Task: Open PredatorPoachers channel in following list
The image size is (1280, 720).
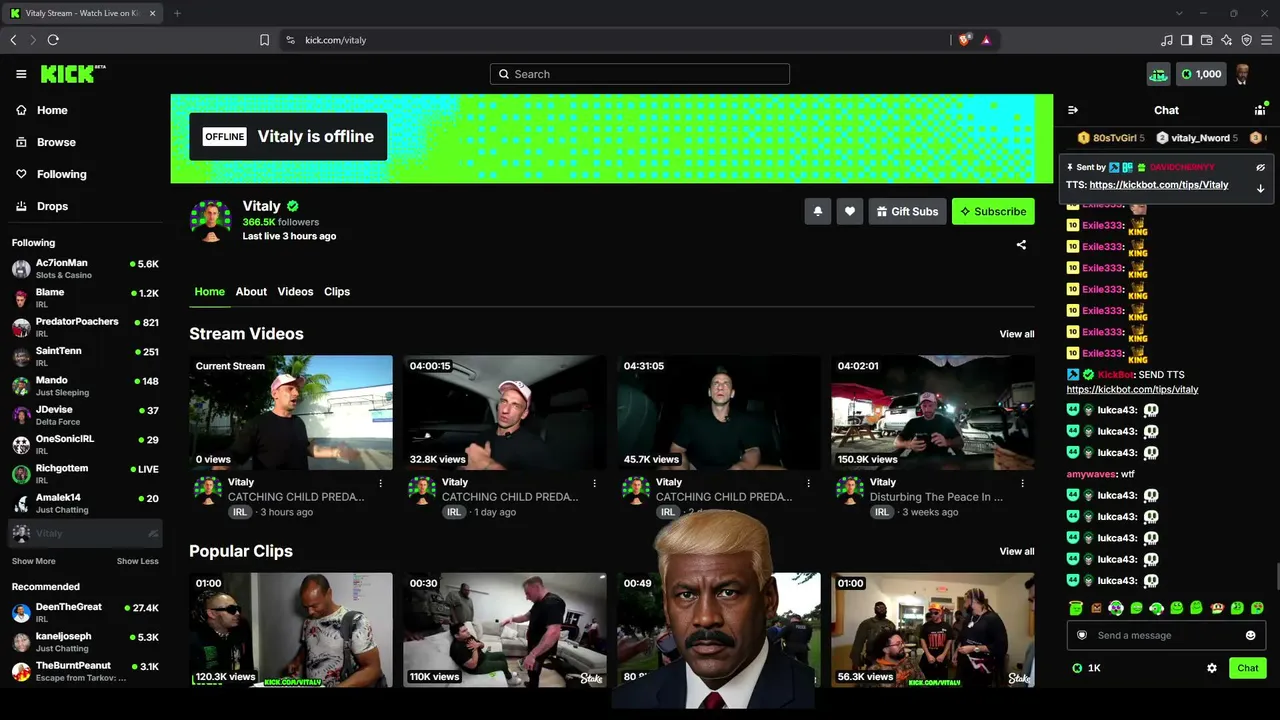Action: [x=85, y=327]
